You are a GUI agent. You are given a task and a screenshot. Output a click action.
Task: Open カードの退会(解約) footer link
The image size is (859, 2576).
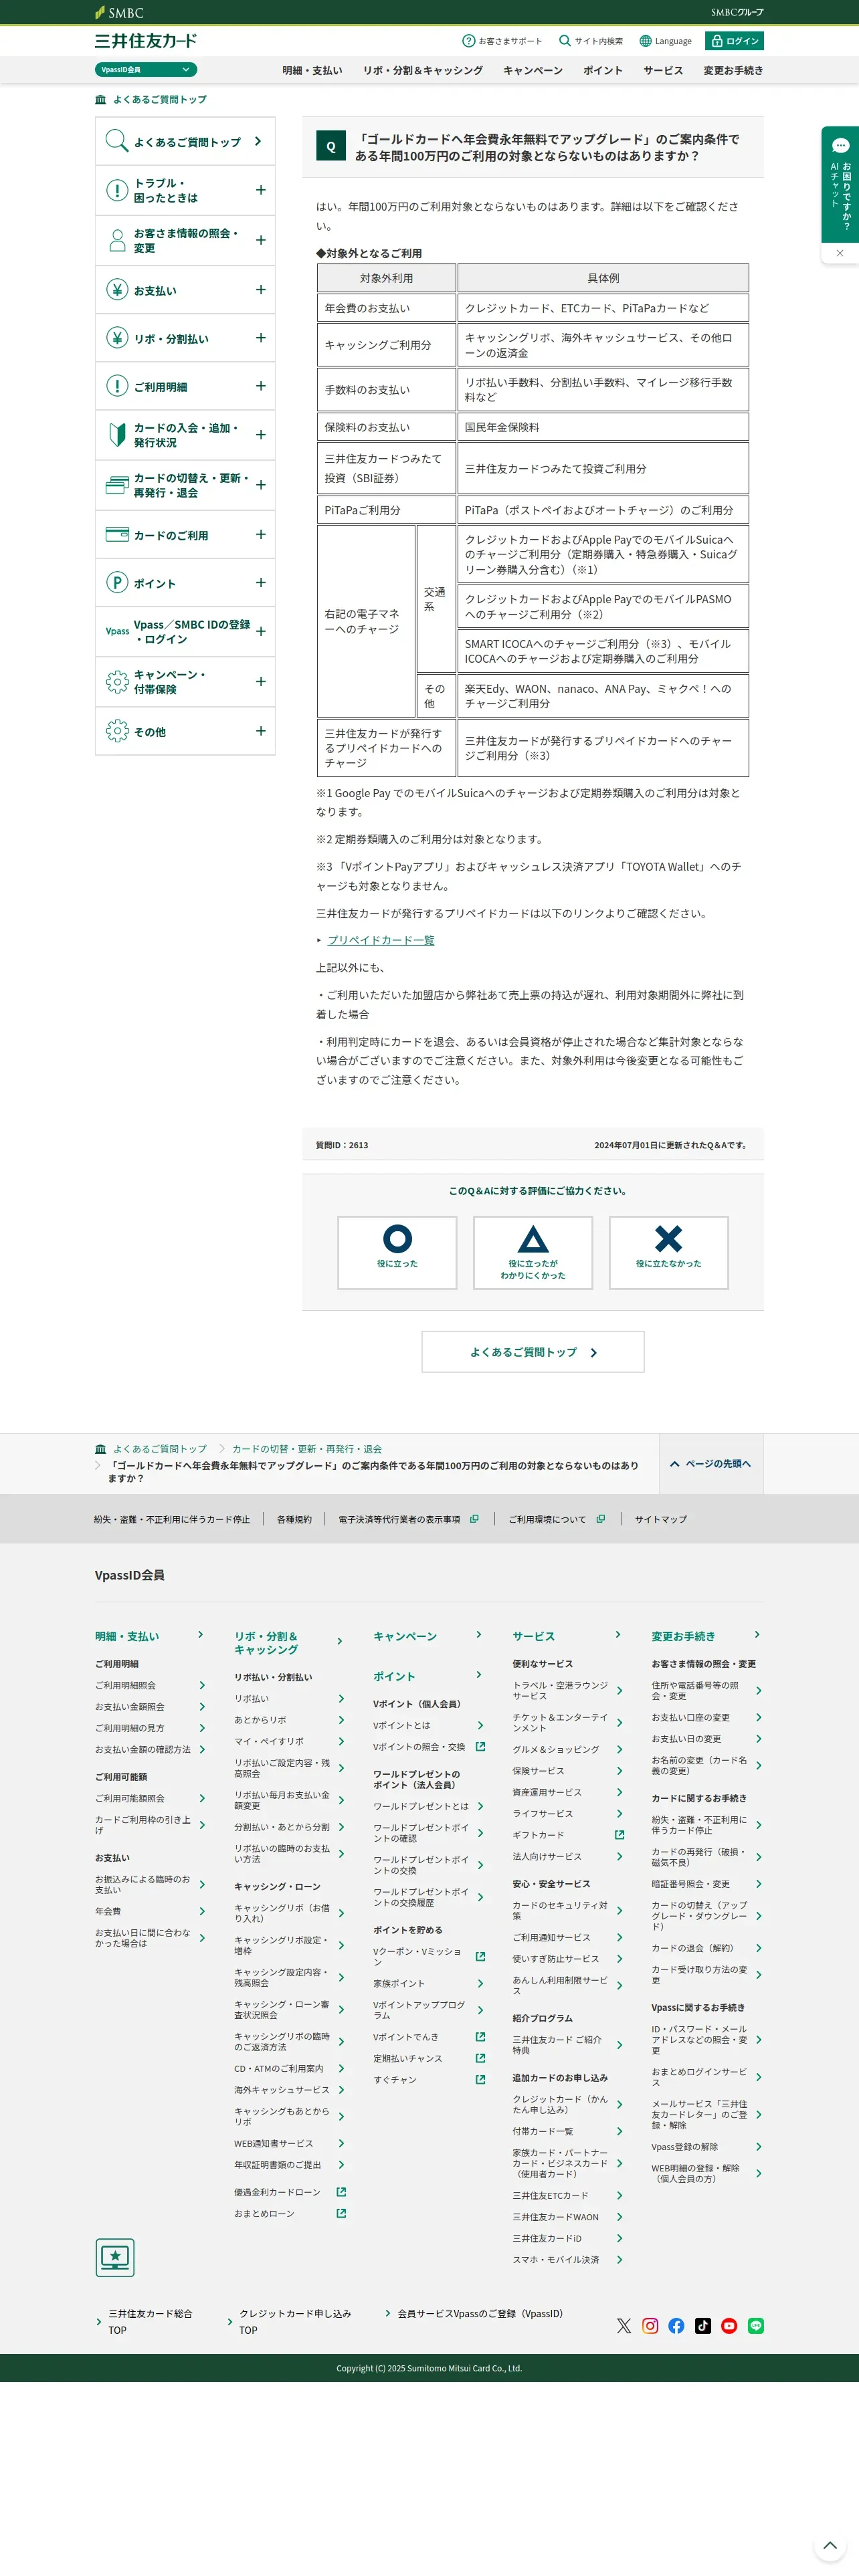[706, 1948]
